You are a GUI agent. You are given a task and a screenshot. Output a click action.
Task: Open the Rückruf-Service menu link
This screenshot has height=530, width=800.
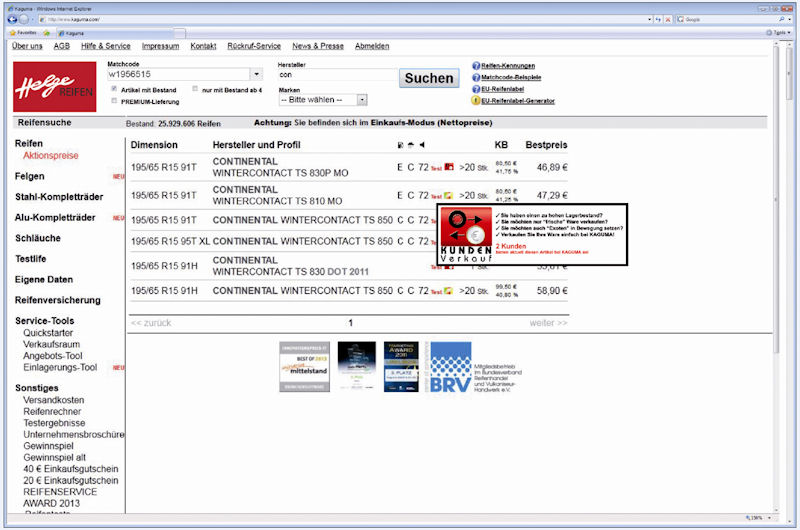pyautogui.click(x=254, y=46)
